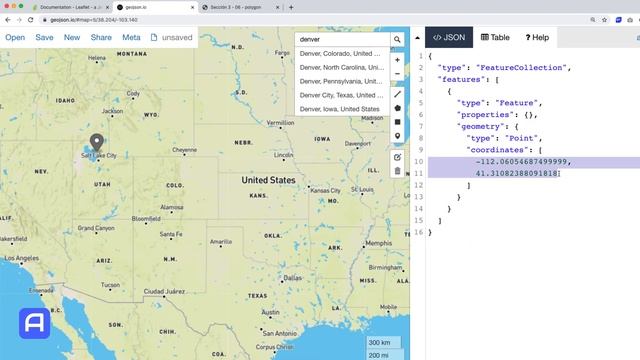Image resolution: width=640 pixels, height=360 pixels.
Task: Click the blue extension icon in toolbar
Action: [619, 20]
